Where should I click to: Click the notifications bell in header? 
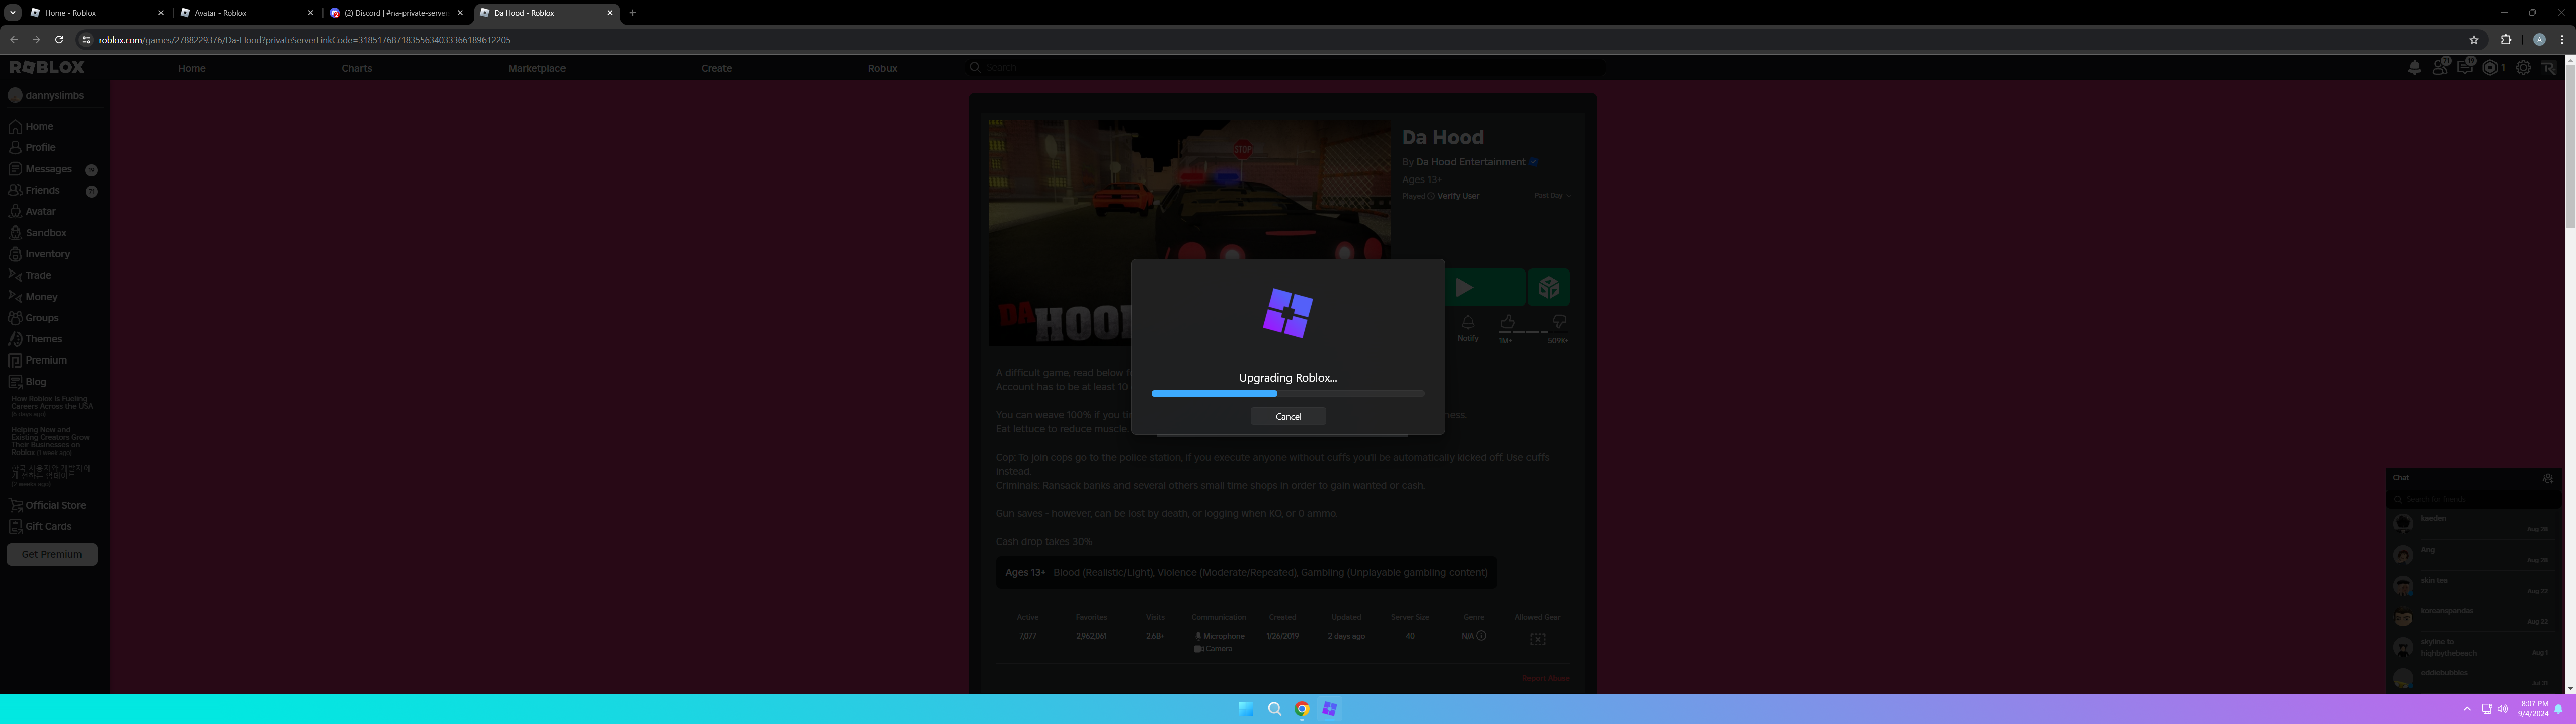click(x=2414, y=68)
